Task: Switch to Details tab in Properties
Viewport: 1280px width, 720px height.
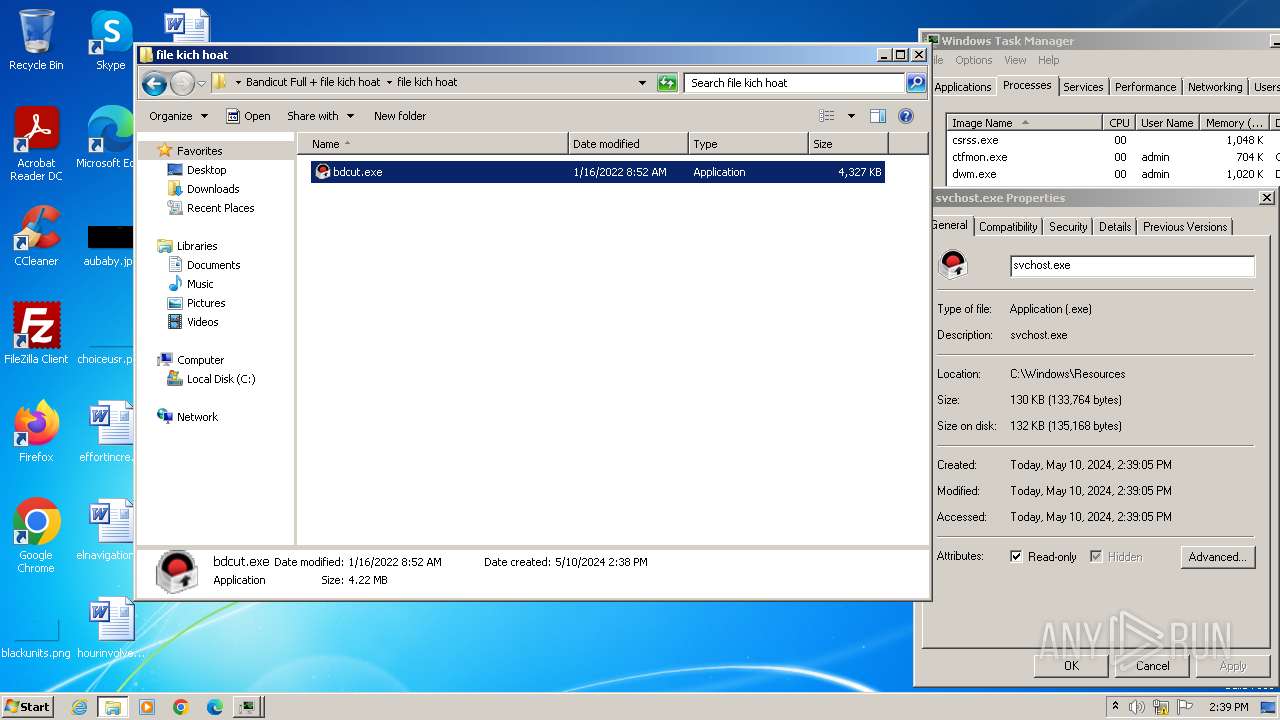Action: pyautogui.click(x=1115, y=227)
